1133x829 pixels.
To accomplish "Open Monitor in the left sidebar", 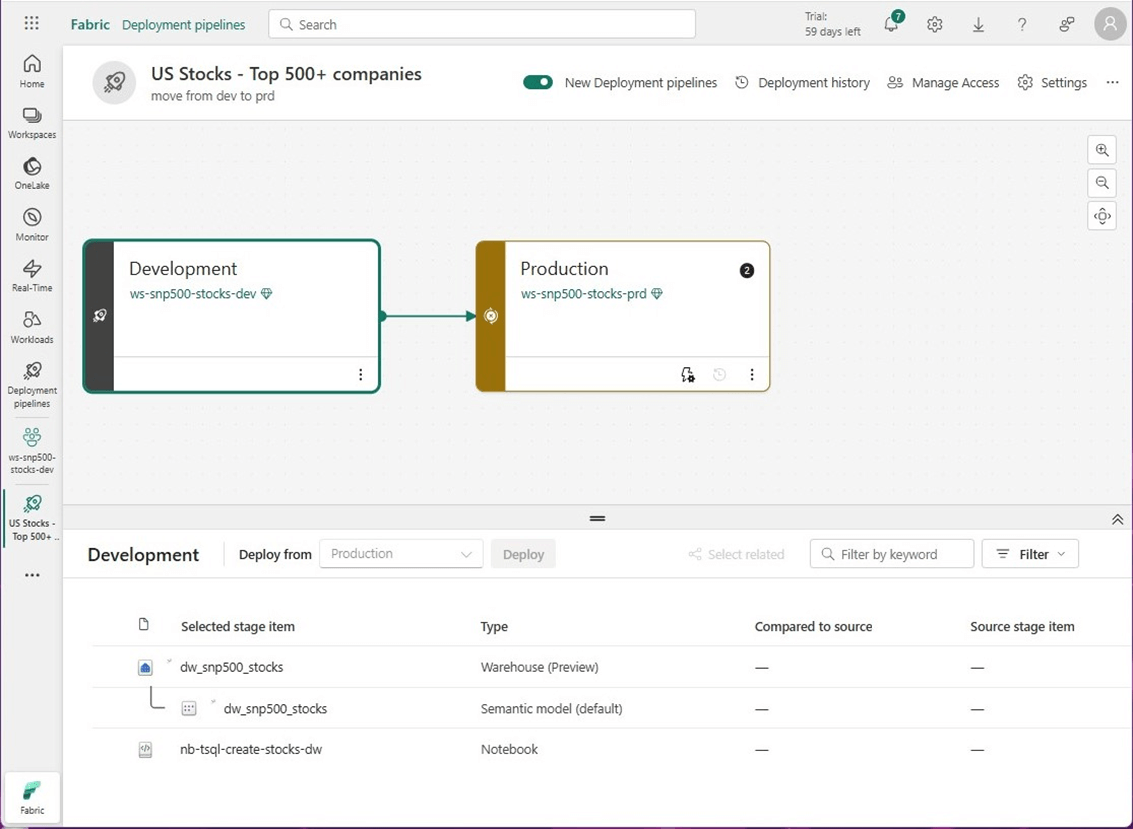I will pyautogui.click(x=32, y=224).
